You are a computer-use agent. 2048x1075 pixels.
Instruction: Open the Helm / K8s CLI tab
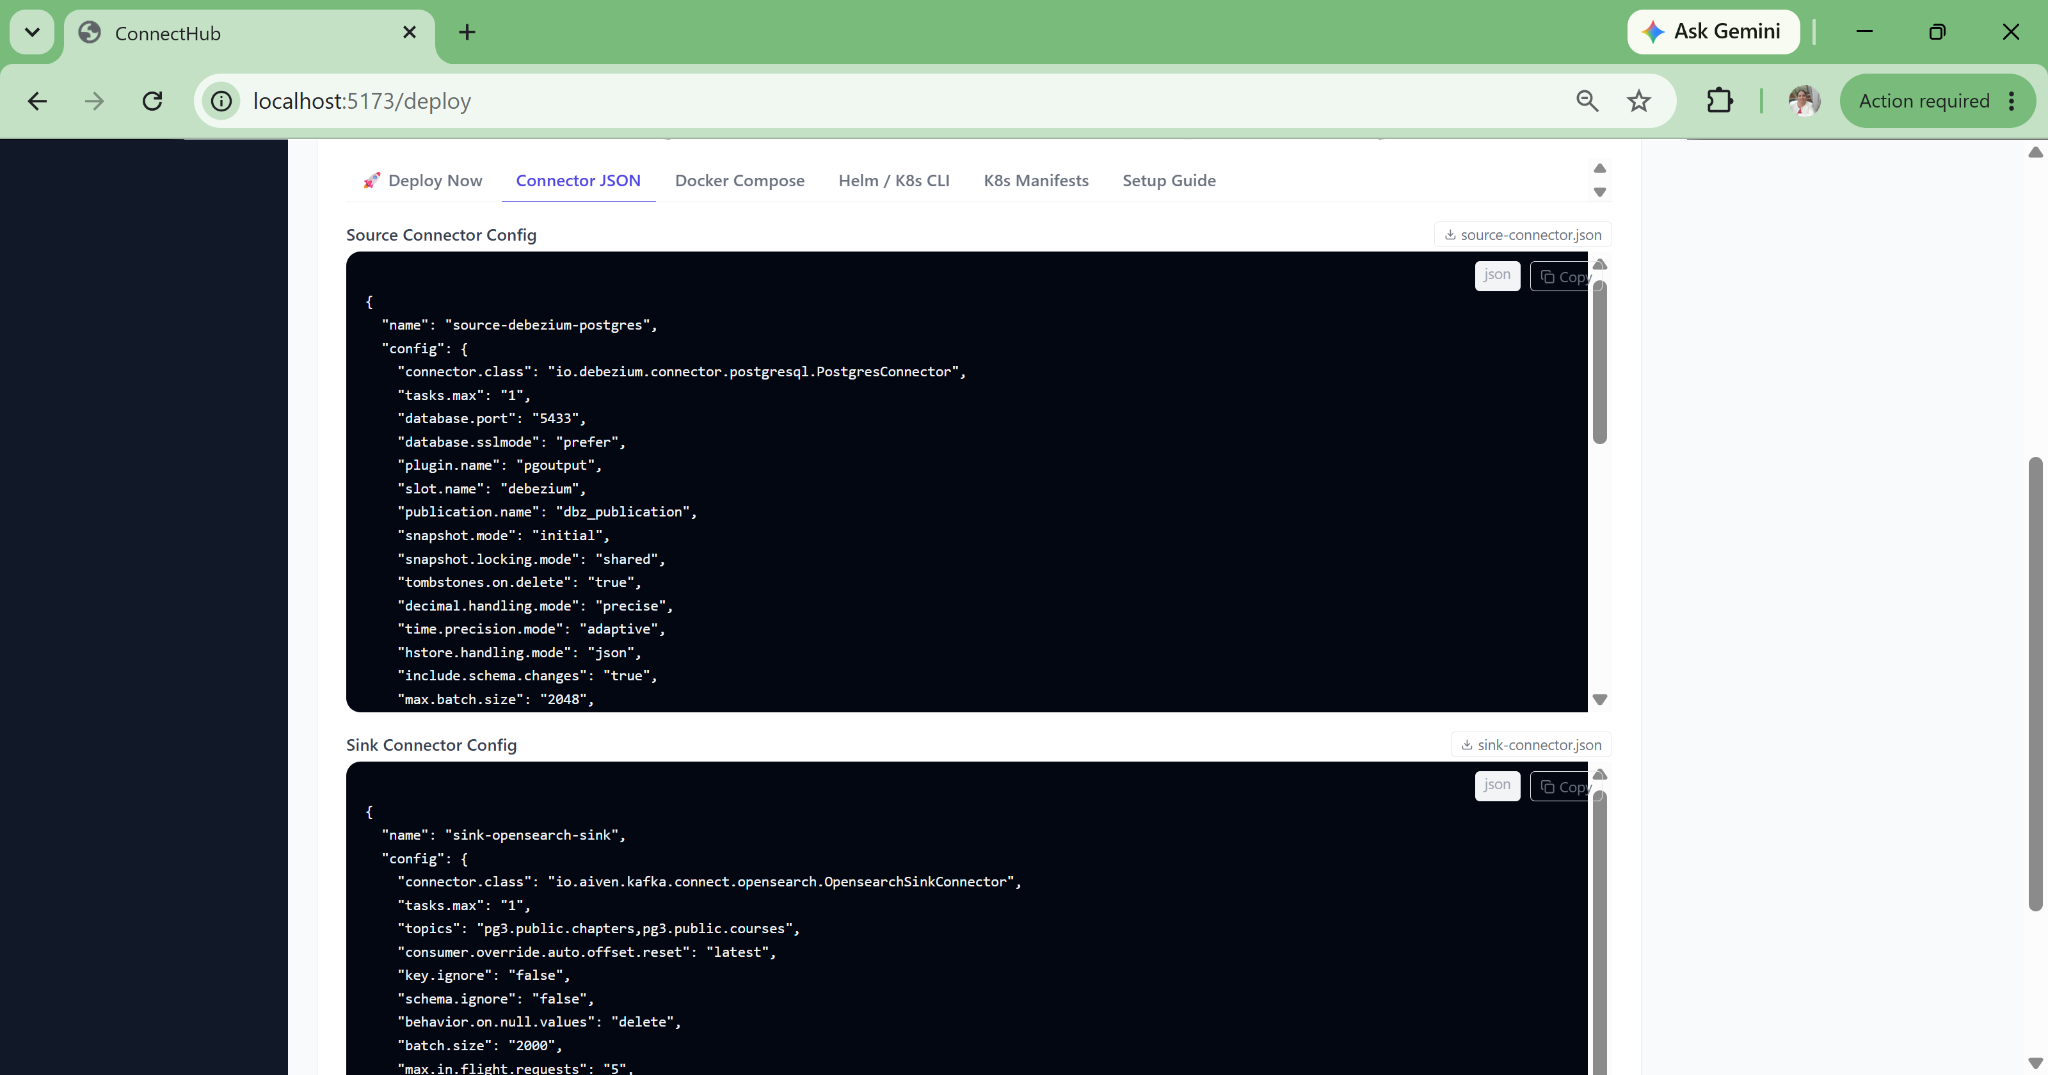point(894,181)
